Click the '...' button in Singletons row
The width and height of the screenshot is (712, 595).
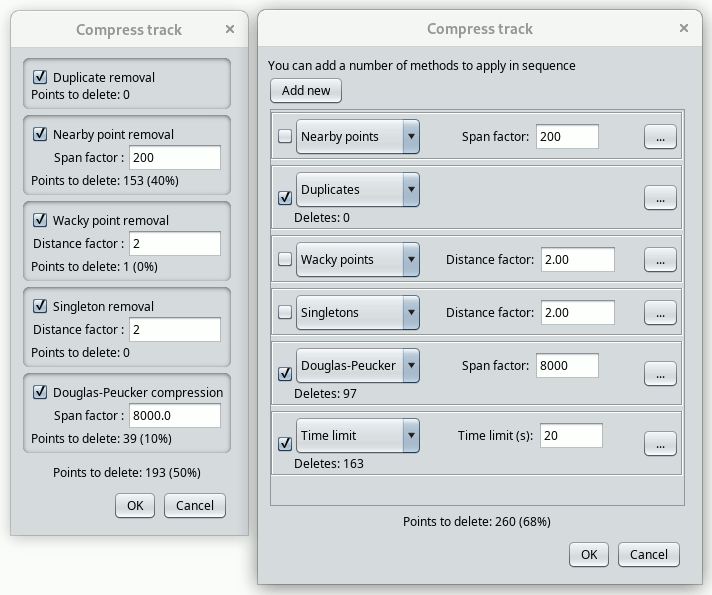[659, 313]
